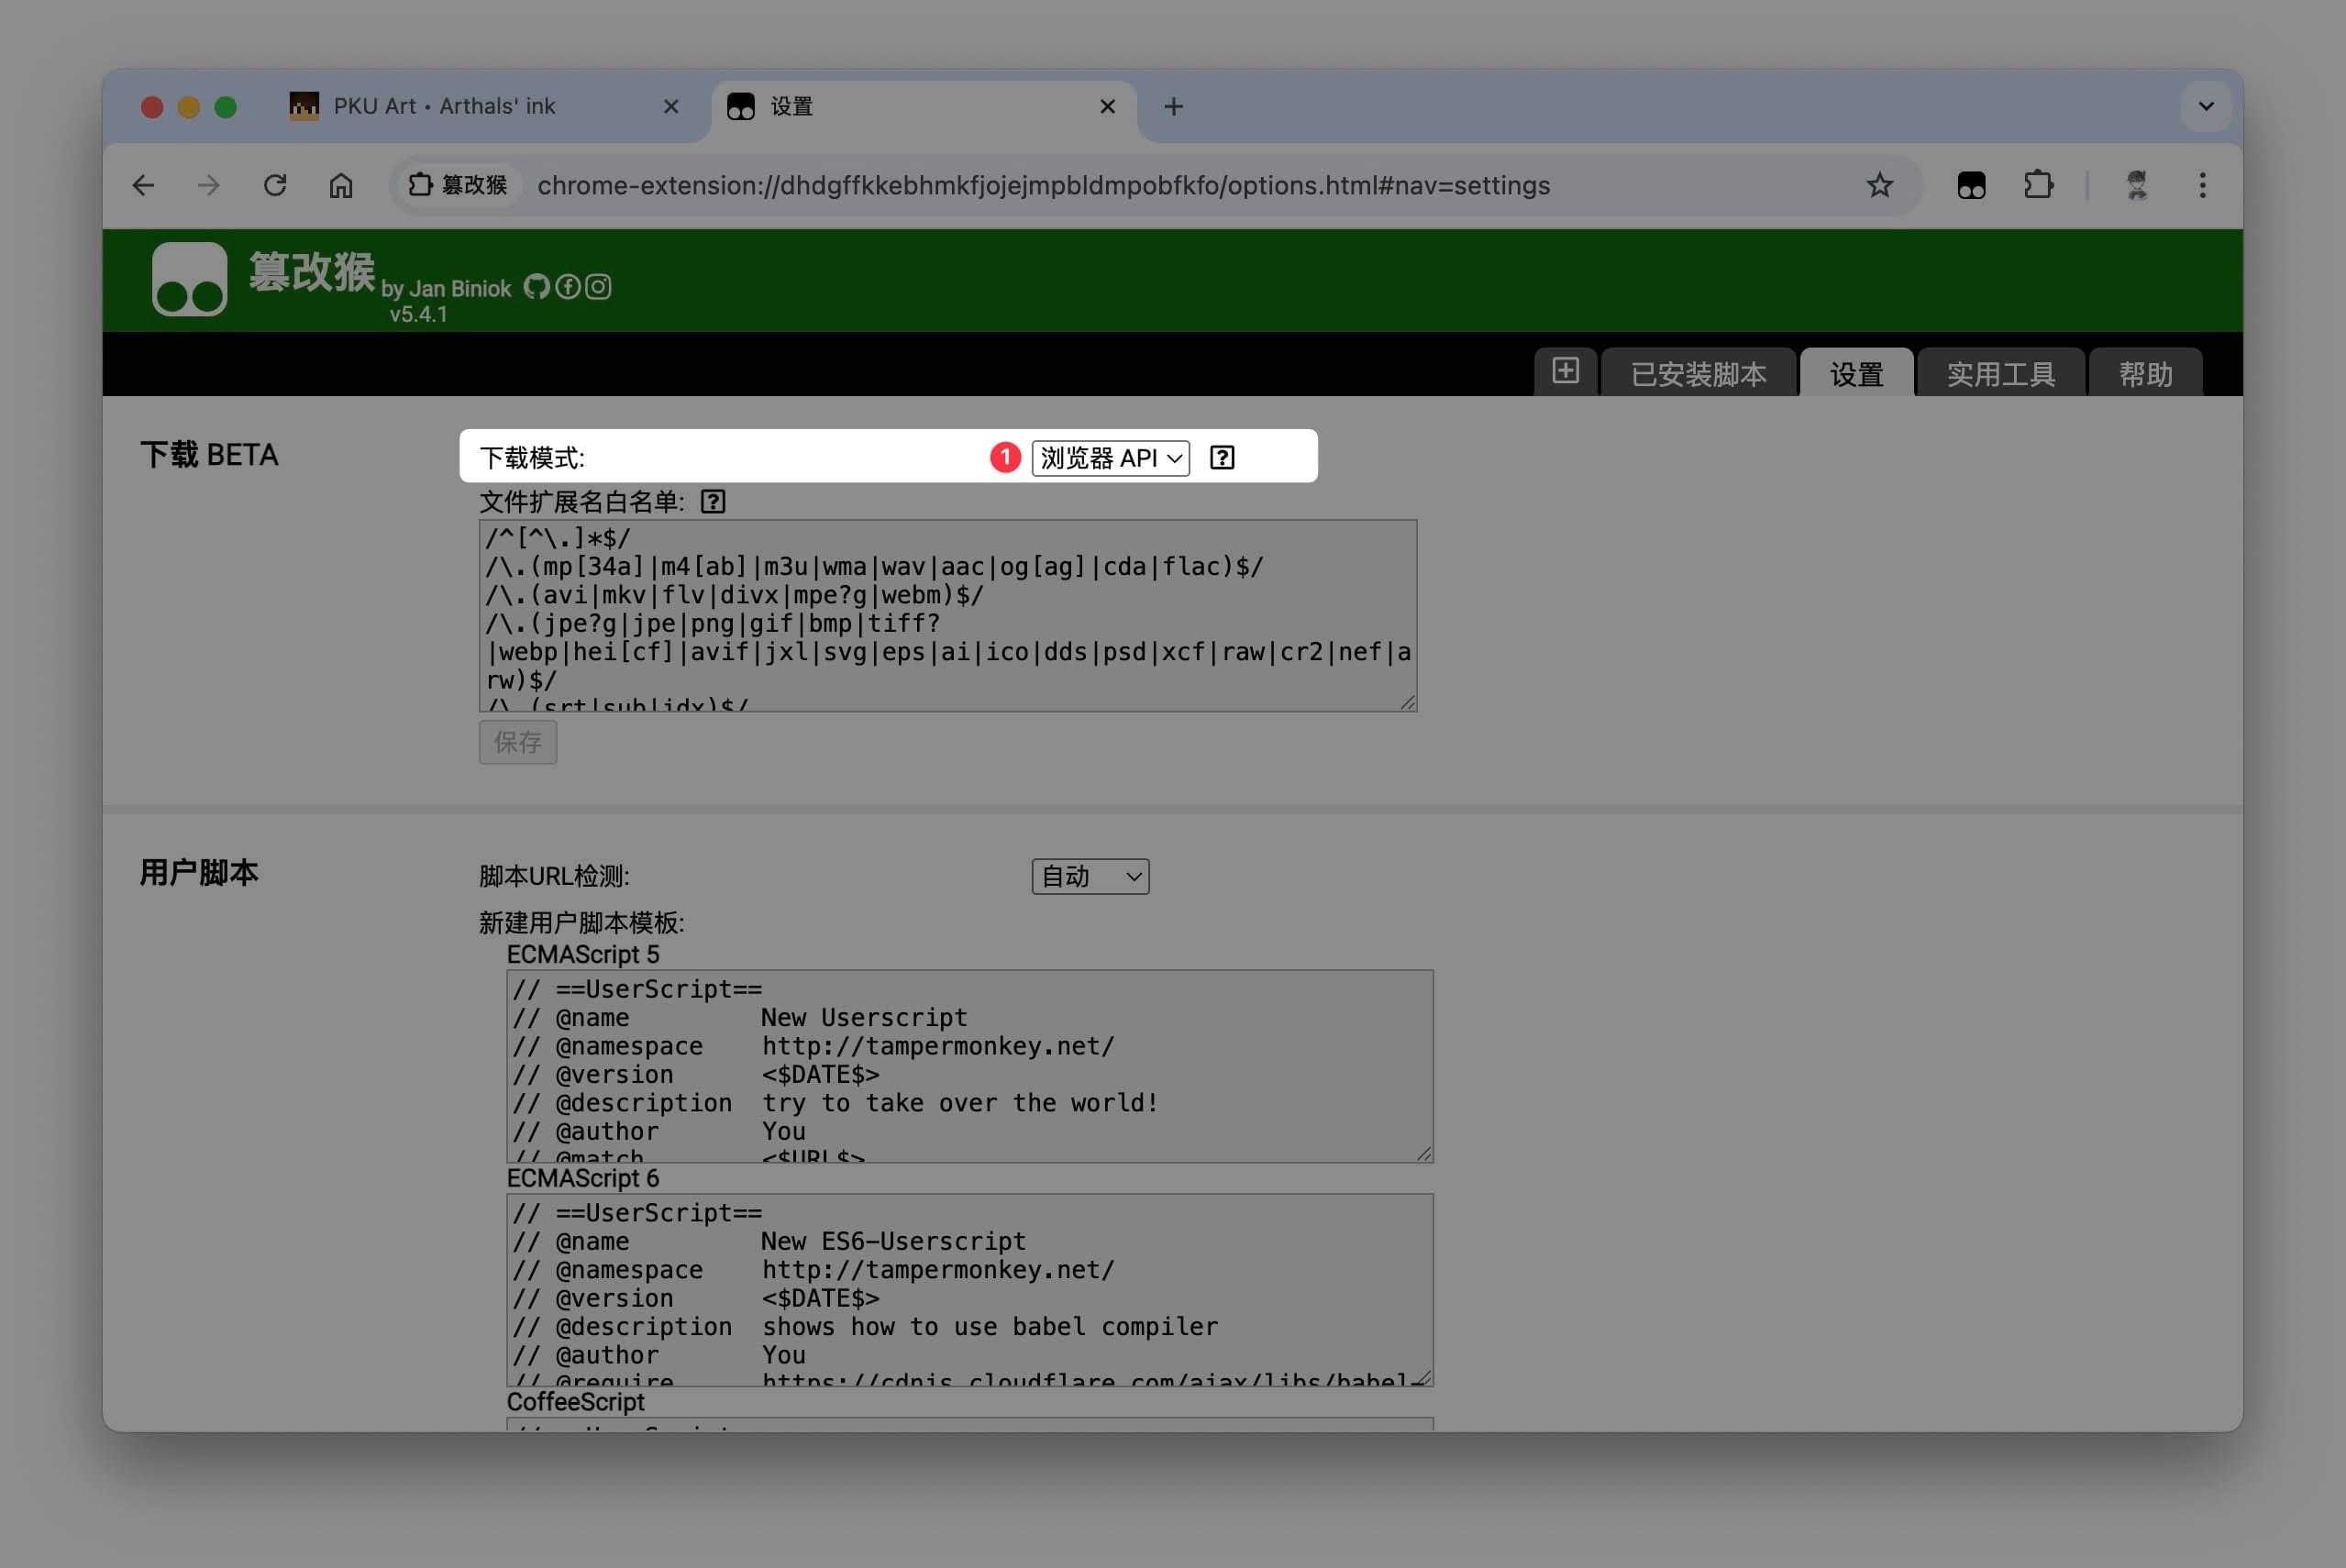Click the 保存 button under whitelist
Image resolution: width=2346 pixels, height=1568 pixels.
coord(517,742)
